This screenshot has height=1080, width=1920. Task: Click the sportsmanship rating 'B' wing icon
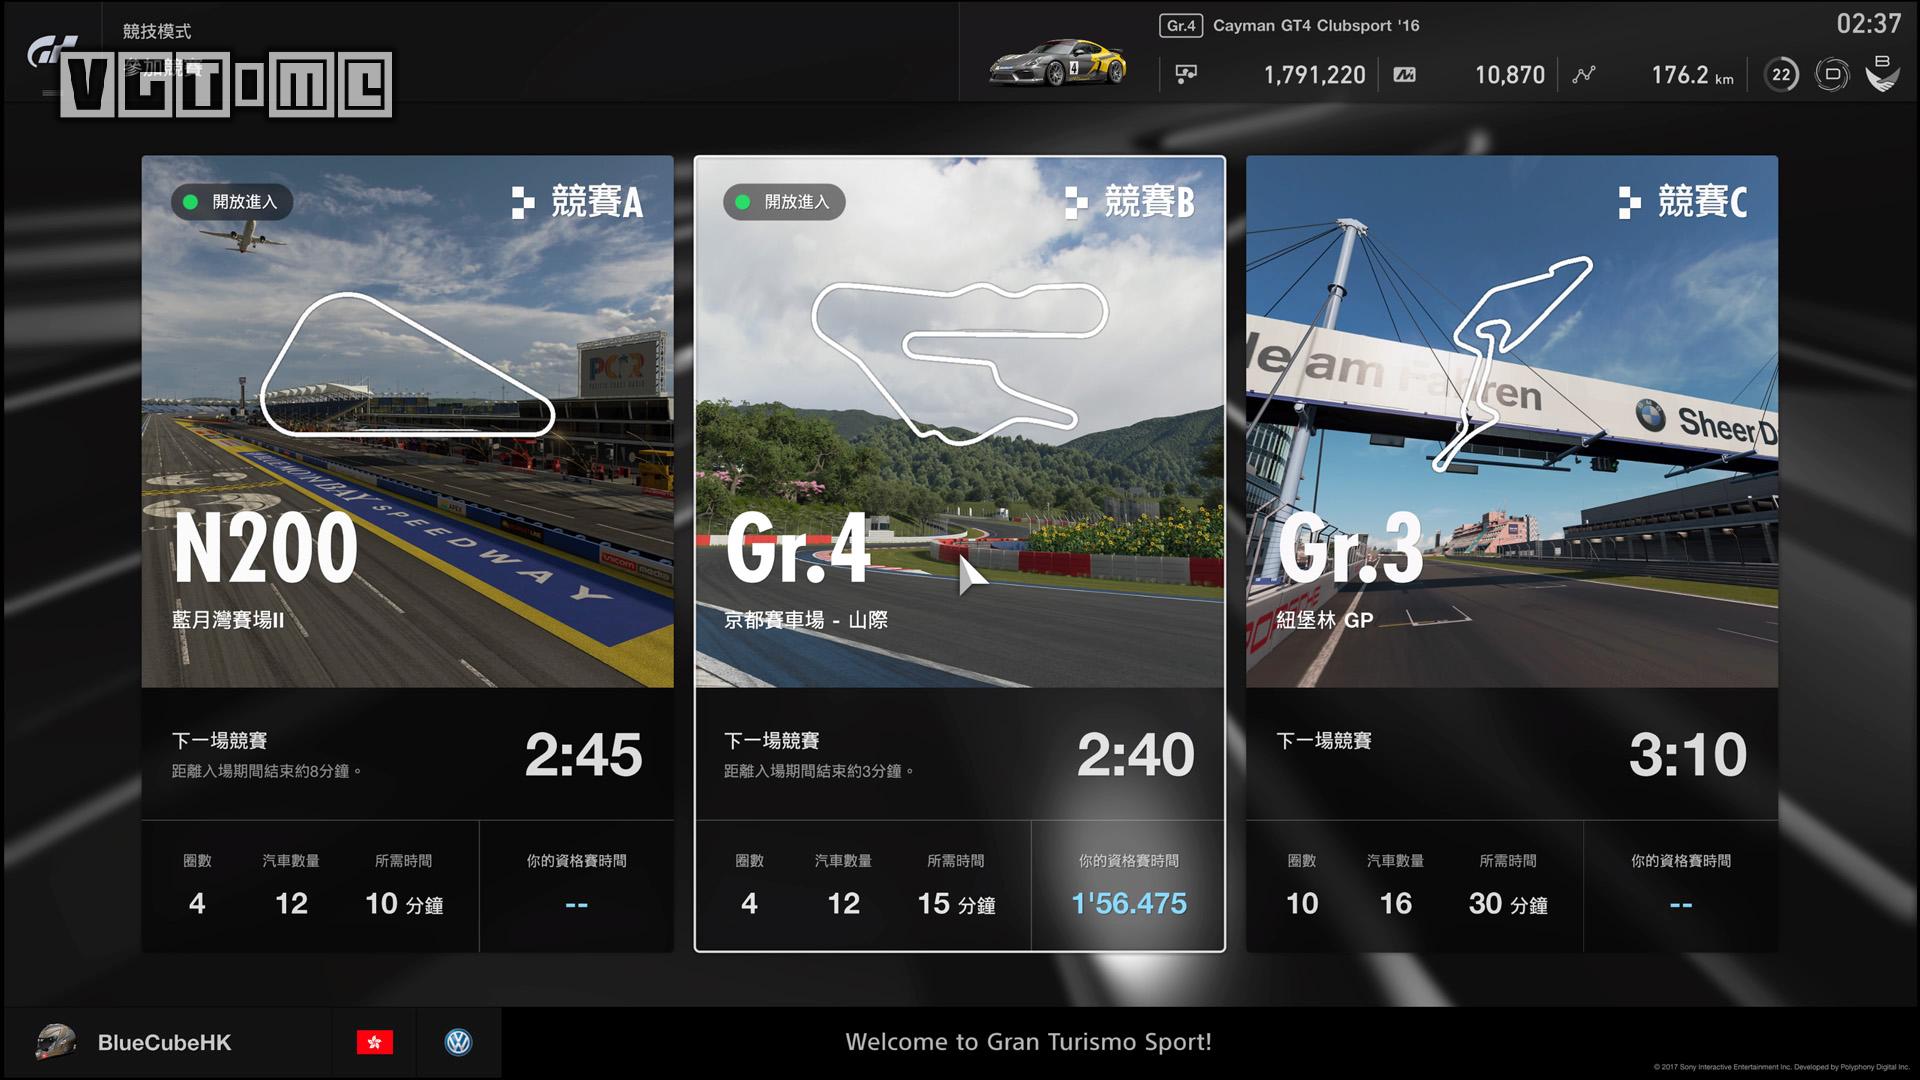coord(1886,74)
